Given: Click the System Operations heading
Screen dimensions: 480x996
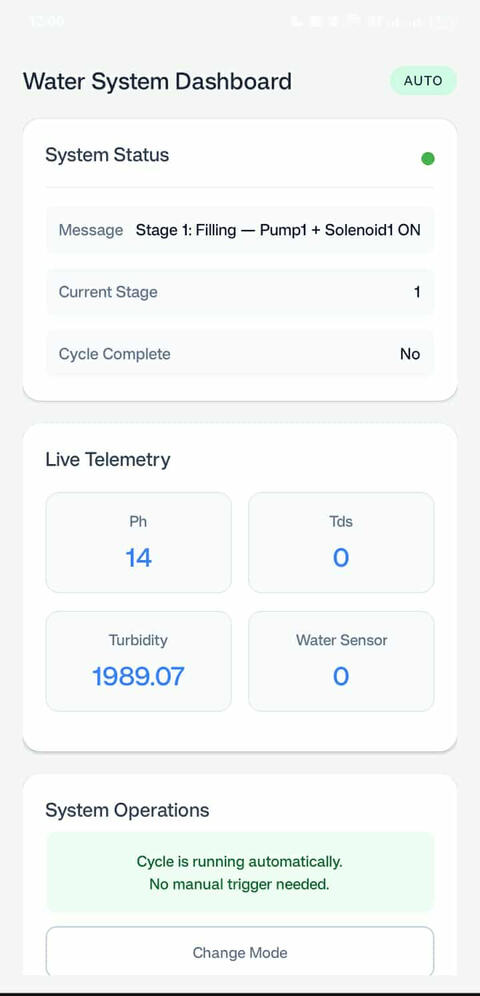Looking at the screenshot, I should 127,811.
